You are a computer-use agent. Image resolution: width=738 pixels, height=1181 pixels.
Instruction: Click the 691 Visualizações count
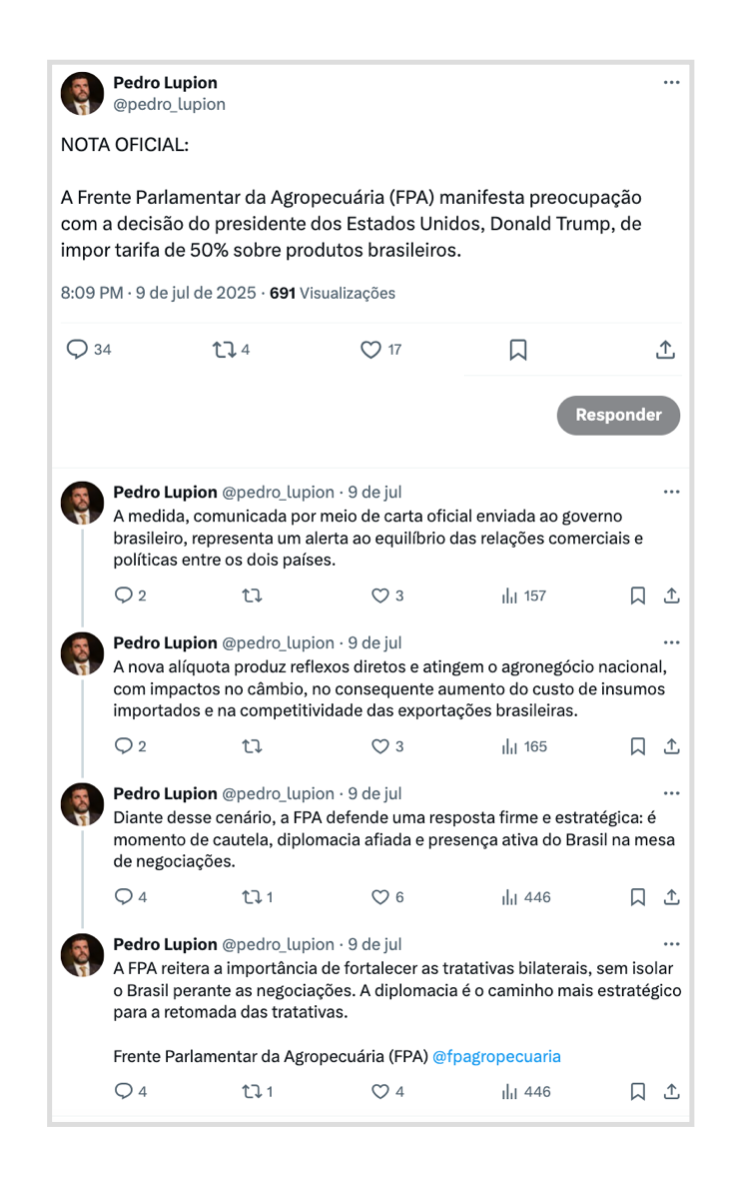click(x=332, y=293)
